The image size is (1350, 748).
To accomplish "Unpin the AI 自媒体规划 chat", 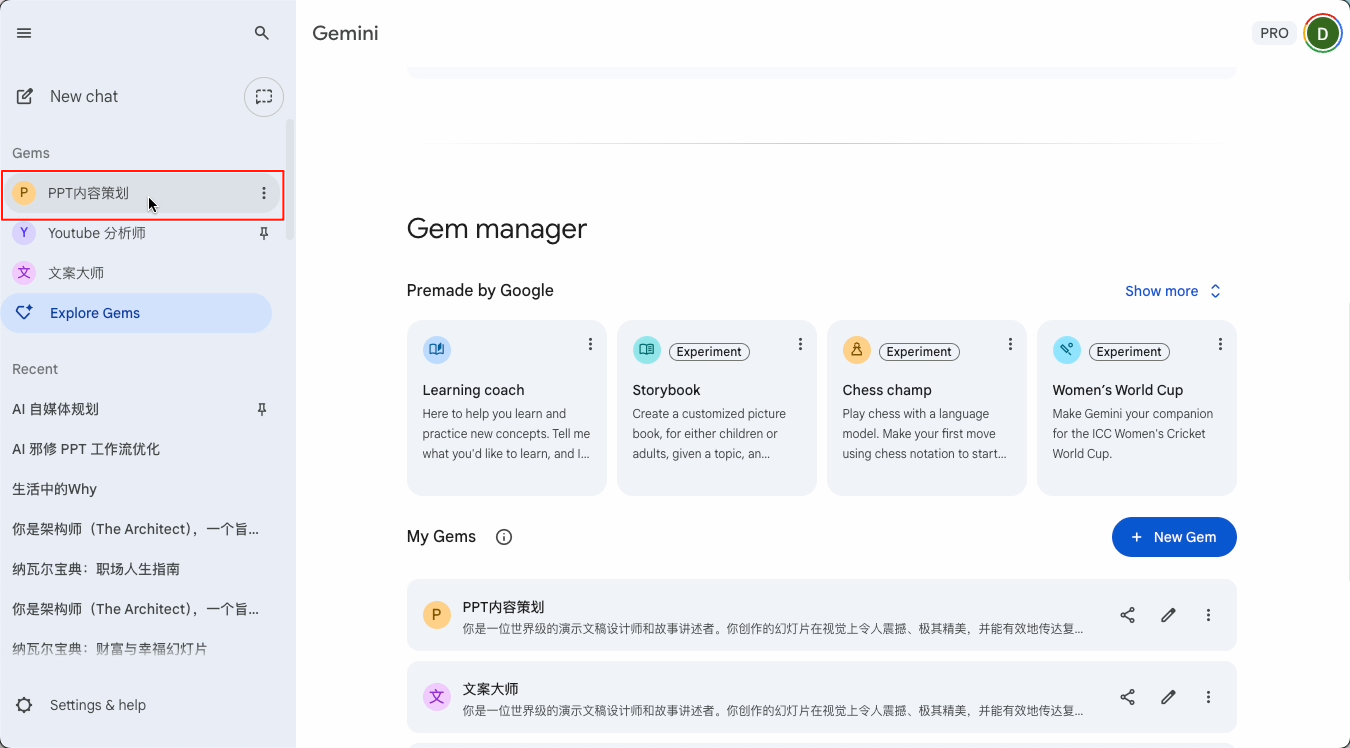I will click(261, 409).
